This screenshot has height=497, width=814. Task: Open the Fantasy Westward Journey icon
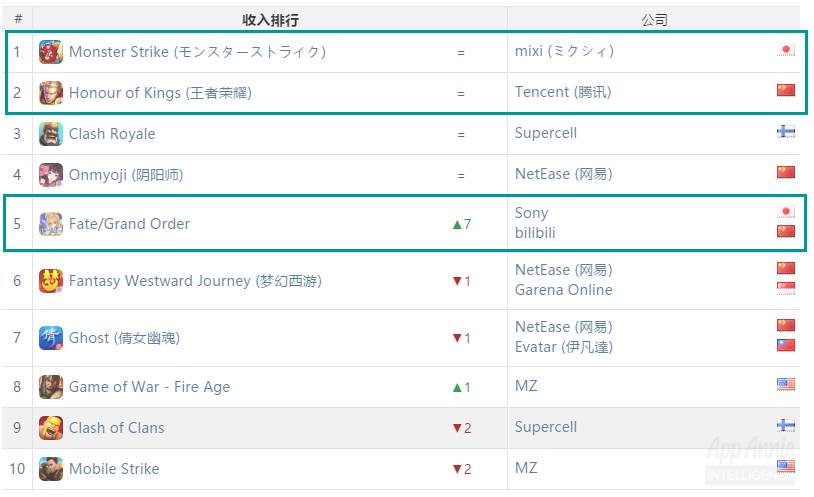[x=50, y=281]
